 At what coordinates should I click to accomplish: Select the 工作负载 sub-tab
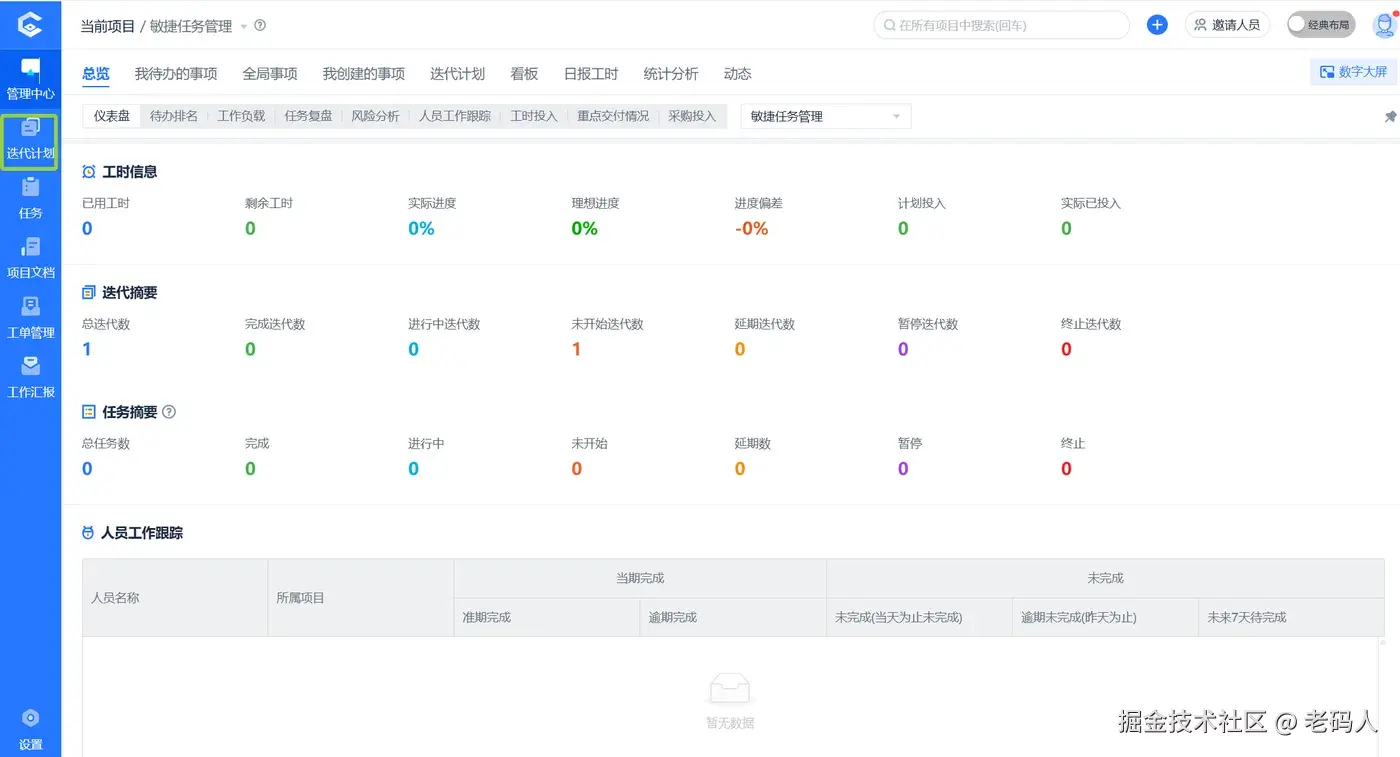(241, 116)
